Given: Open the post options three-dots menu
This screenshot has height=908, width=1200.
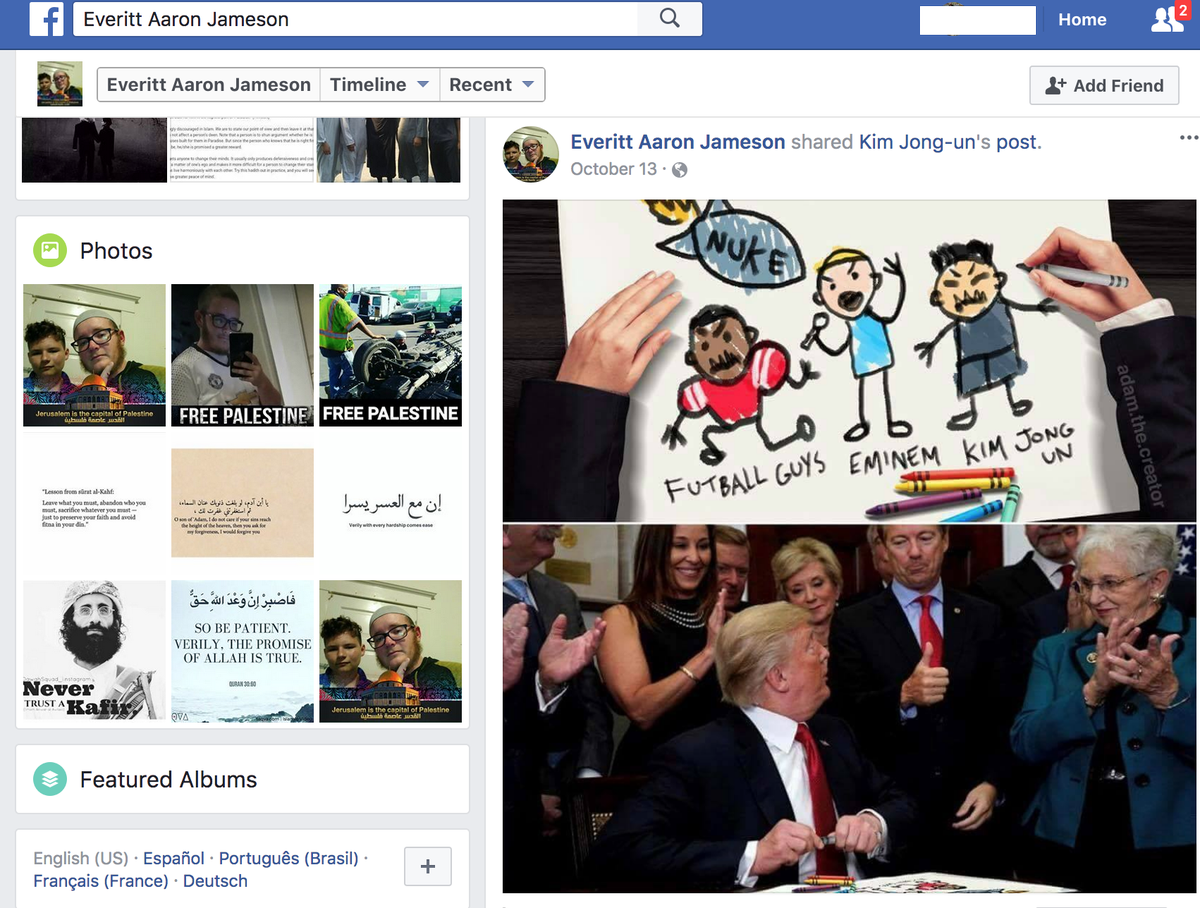Looking at the screenshot, I should [x=1188, y=138].
